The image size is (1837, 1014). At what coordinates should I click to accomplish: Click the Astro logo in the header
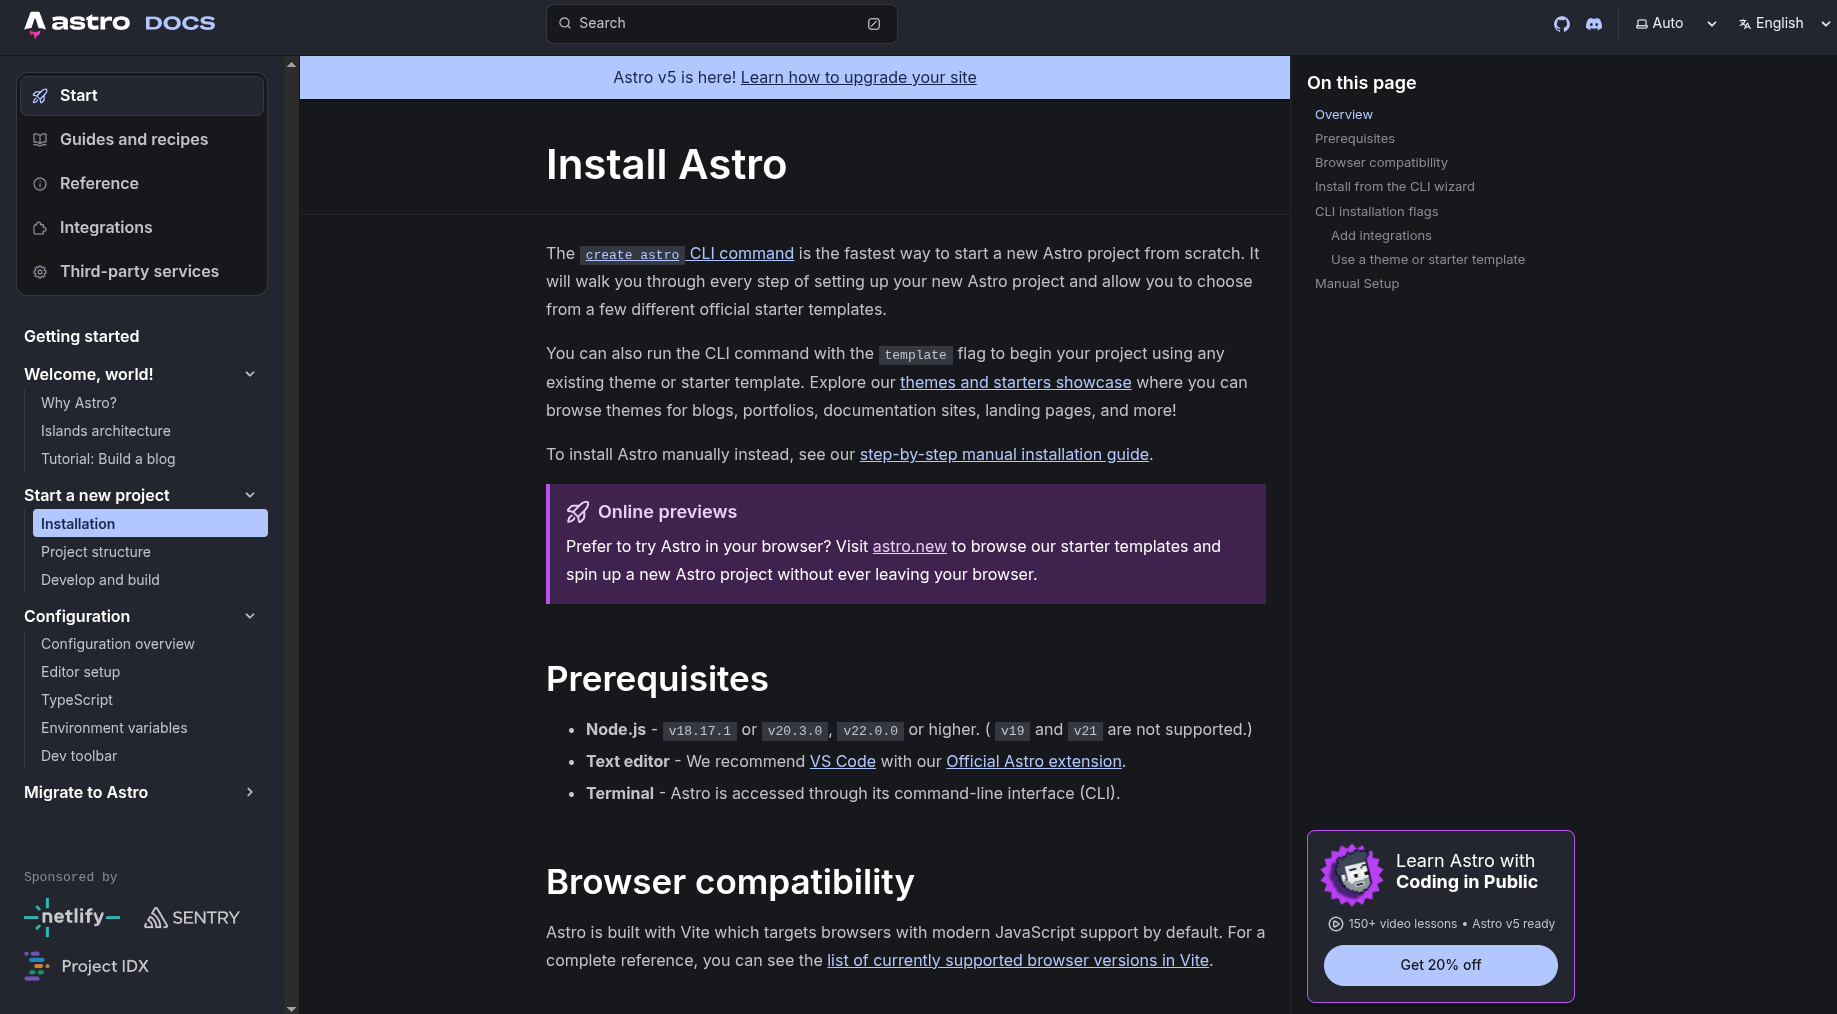point(77,22)
